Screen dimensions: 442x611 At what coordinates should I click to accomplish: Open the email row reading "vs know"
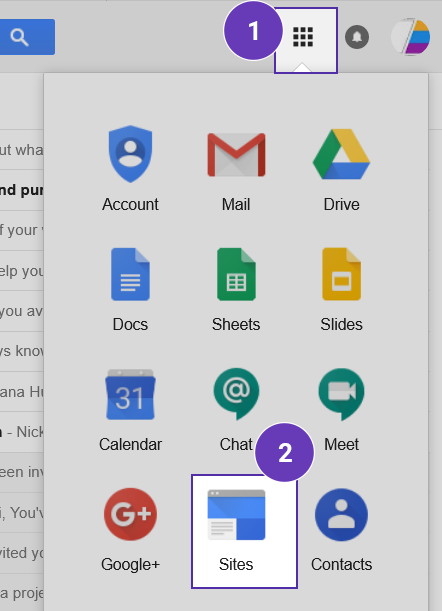pos(22,351)
